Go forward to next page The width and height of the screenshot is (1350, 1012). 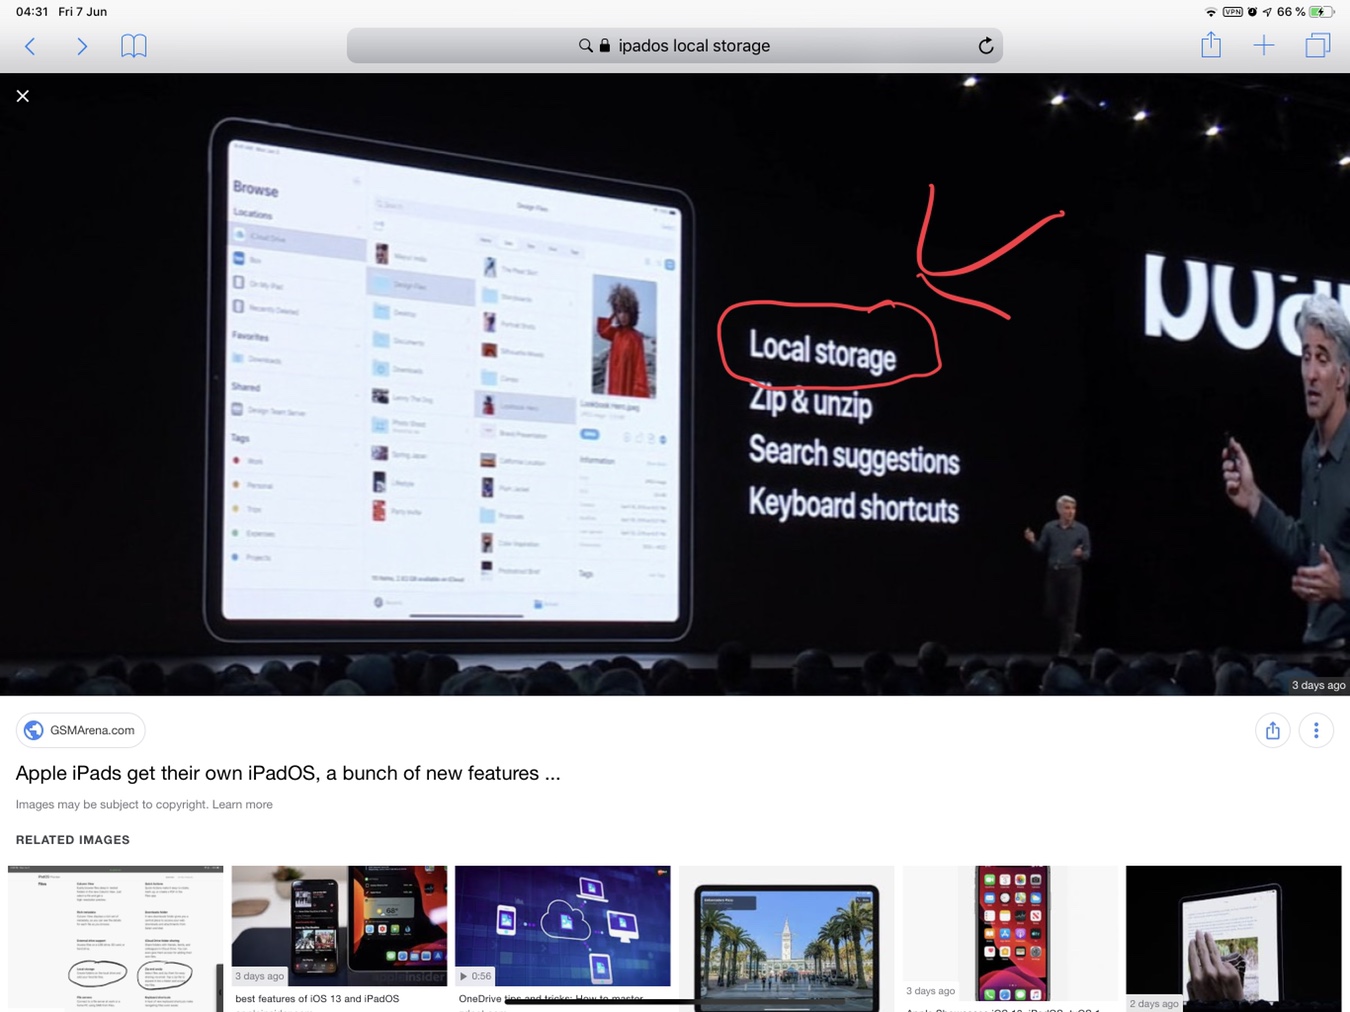point(82,46)
